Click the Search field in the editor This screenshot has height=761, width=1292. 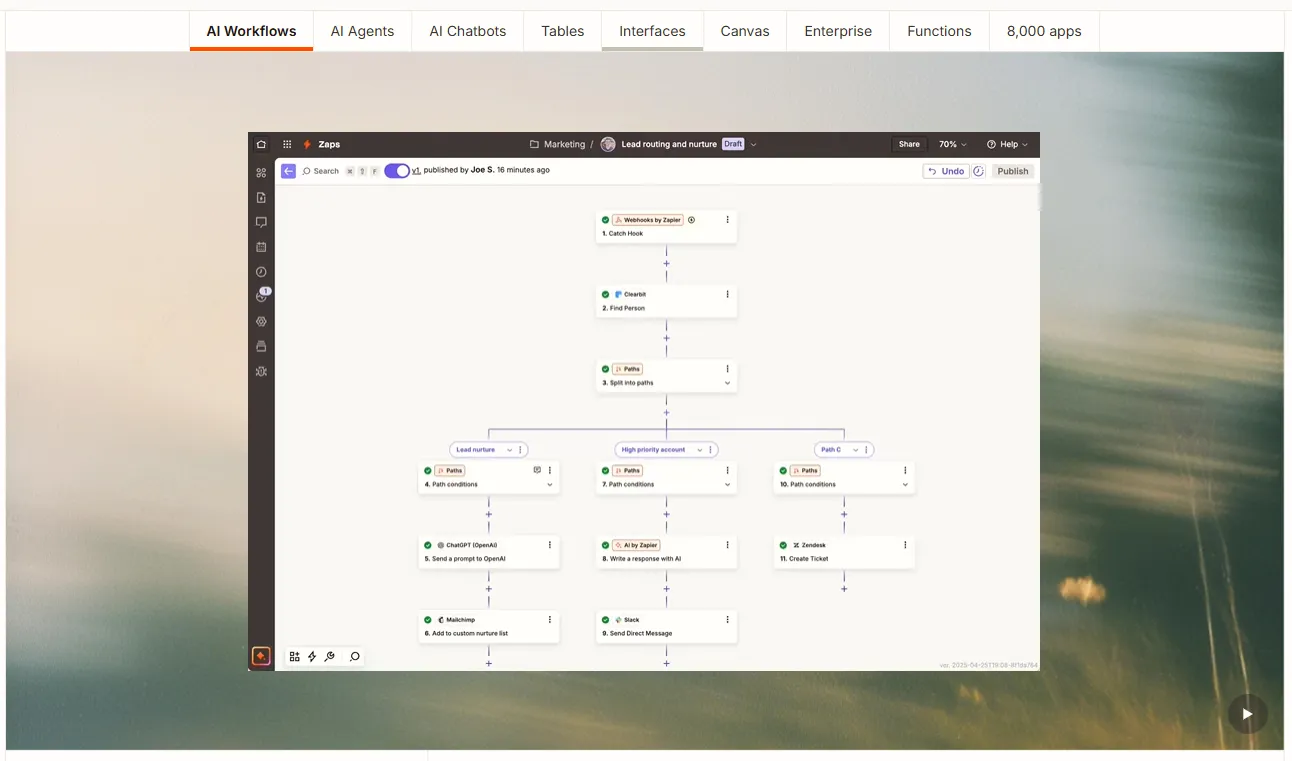click(325, 170)
